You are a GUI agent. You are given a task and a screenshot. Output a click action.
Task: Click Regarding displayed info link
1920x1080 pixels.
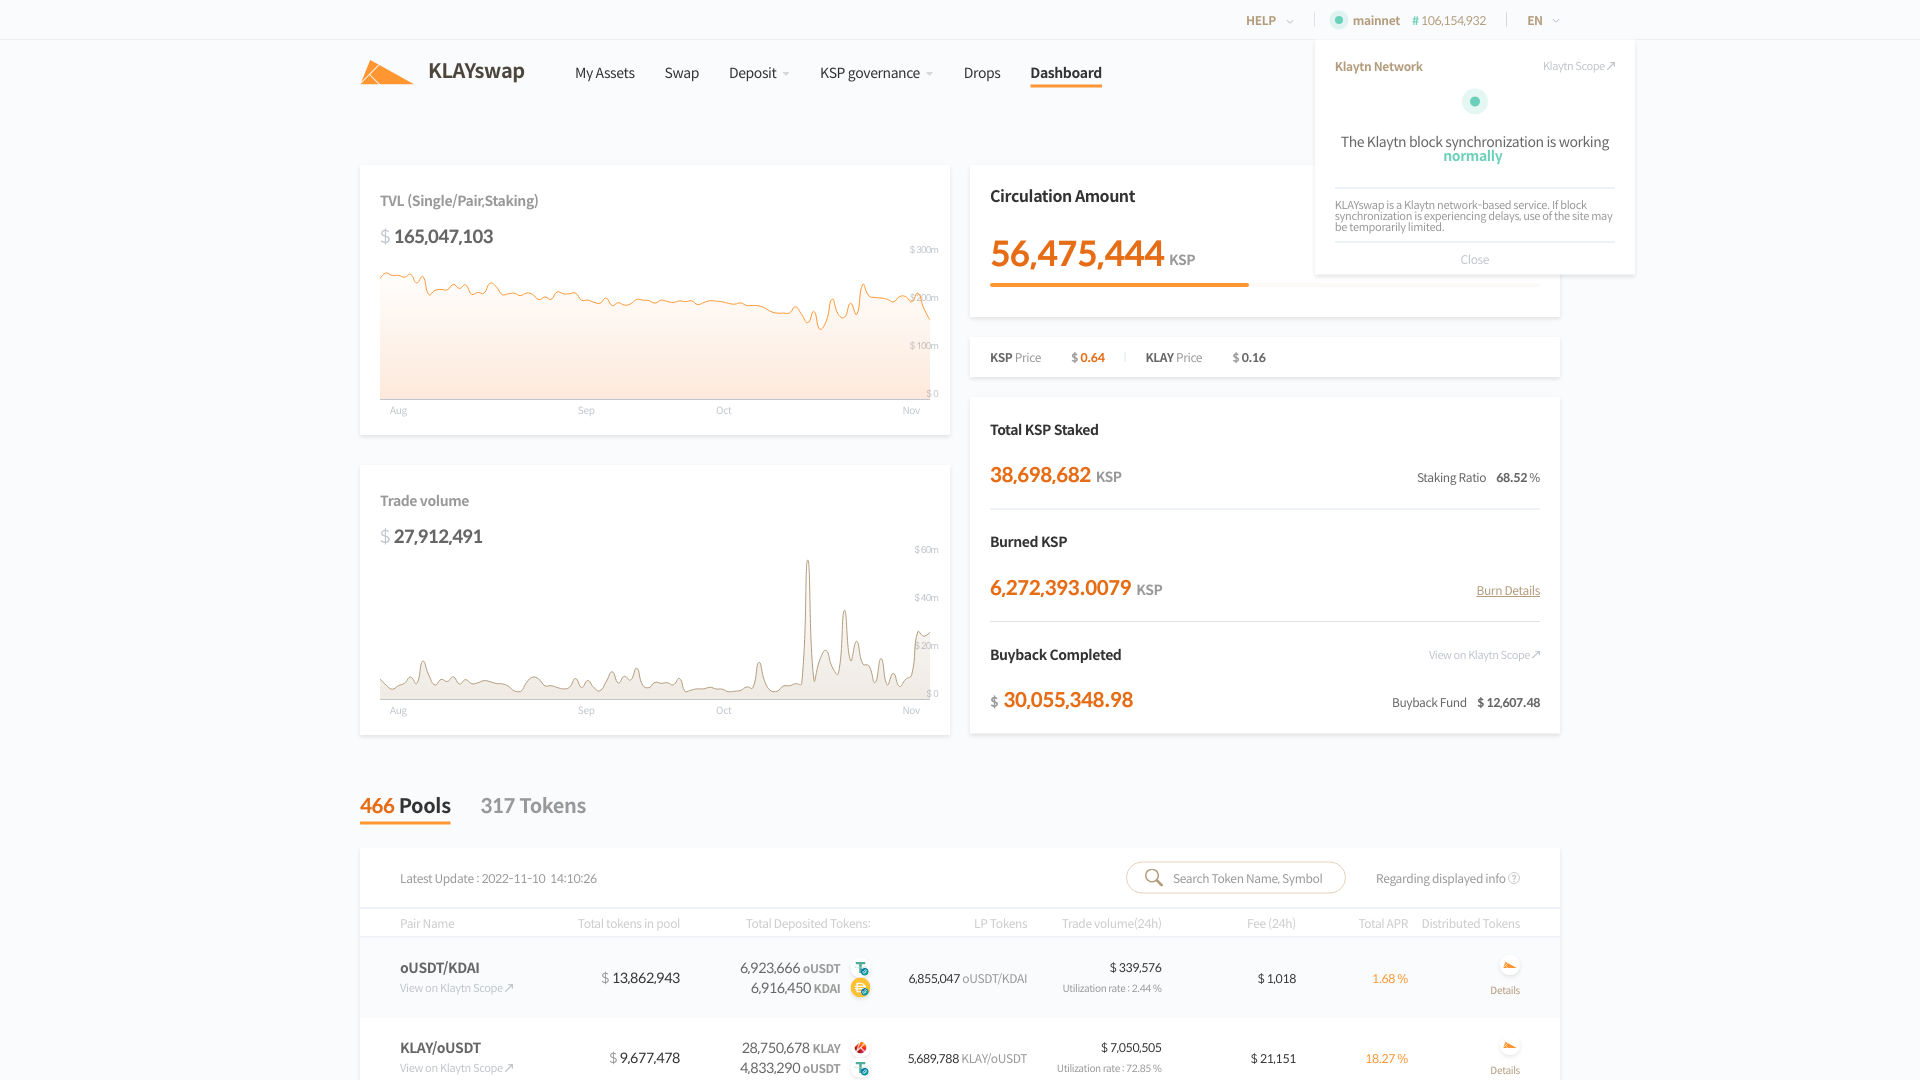coord(1440,879)
